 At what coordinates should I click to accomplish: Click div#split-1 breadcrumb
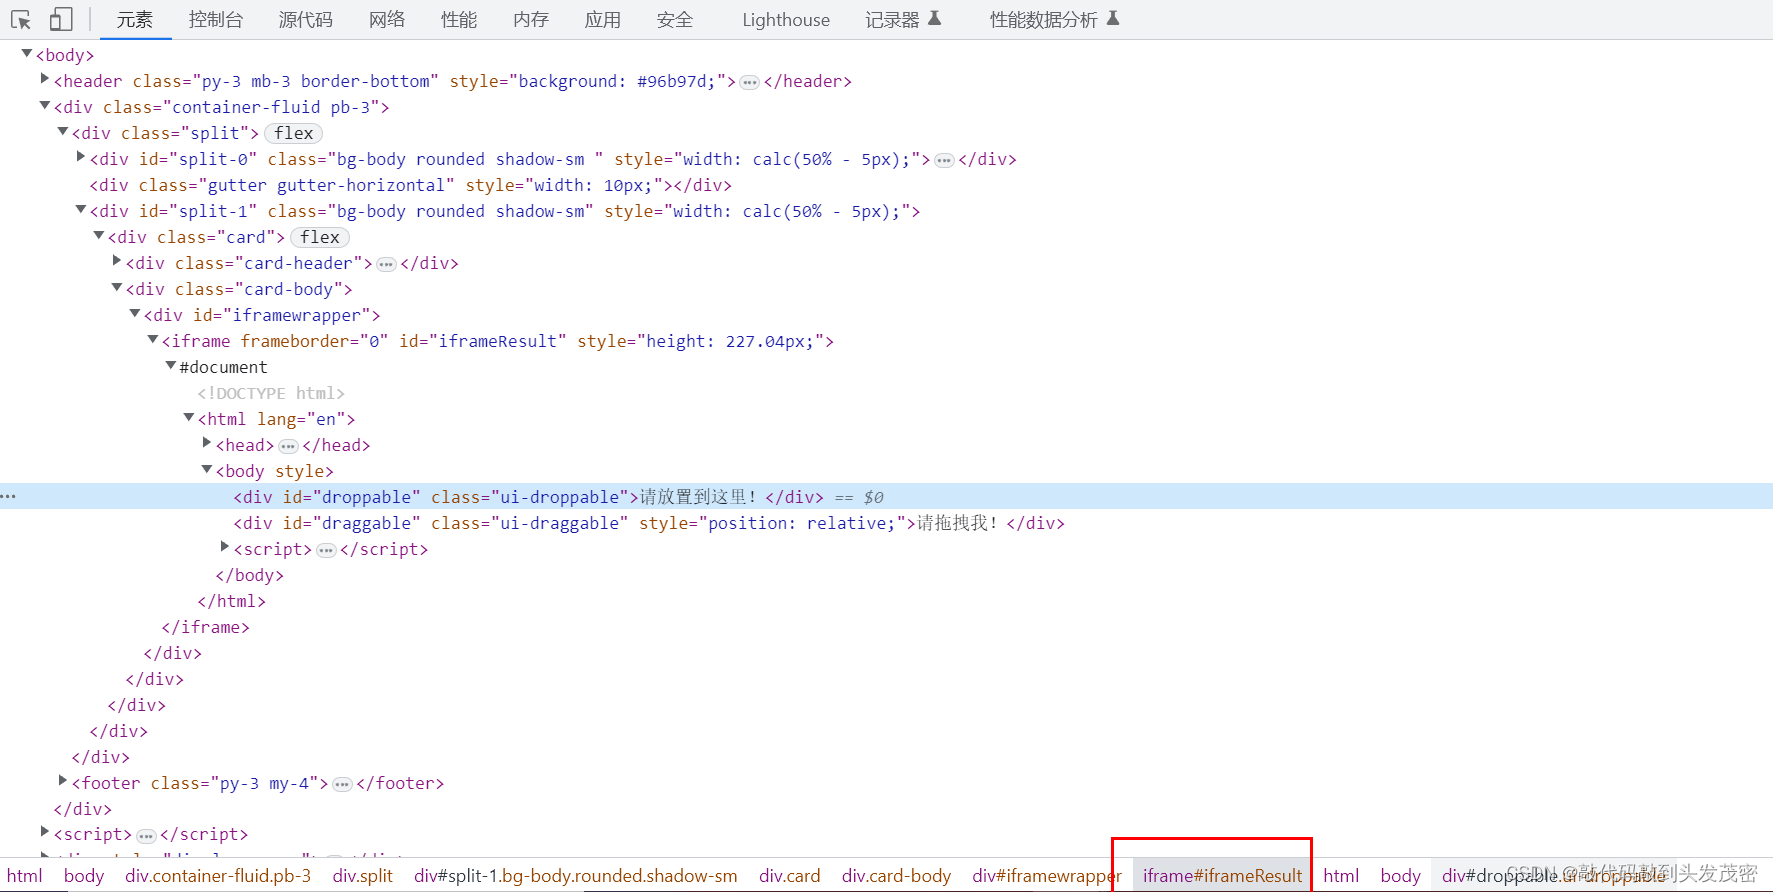click(576, 875)
